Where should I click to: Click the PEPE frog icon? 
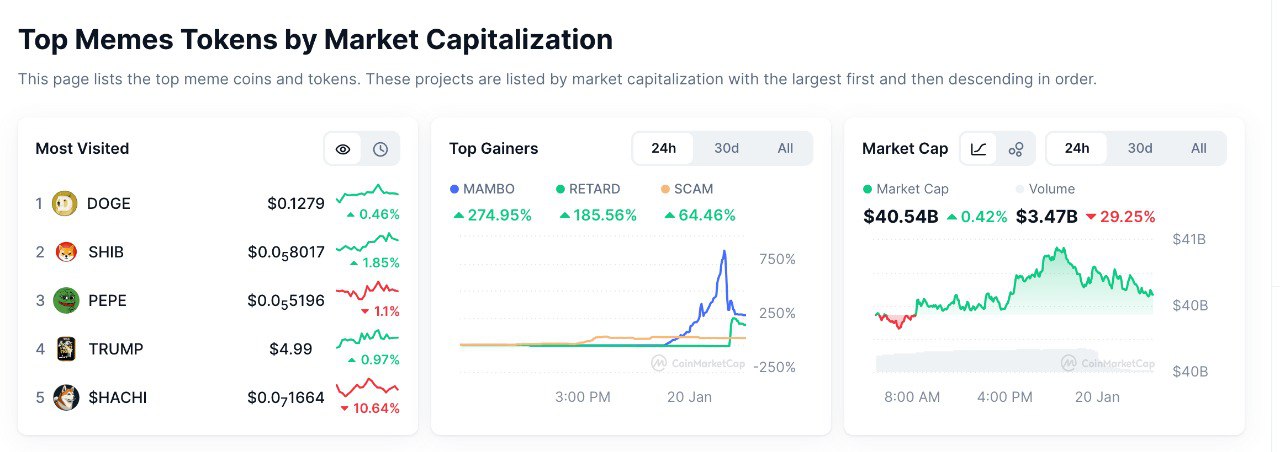[65, 300]
